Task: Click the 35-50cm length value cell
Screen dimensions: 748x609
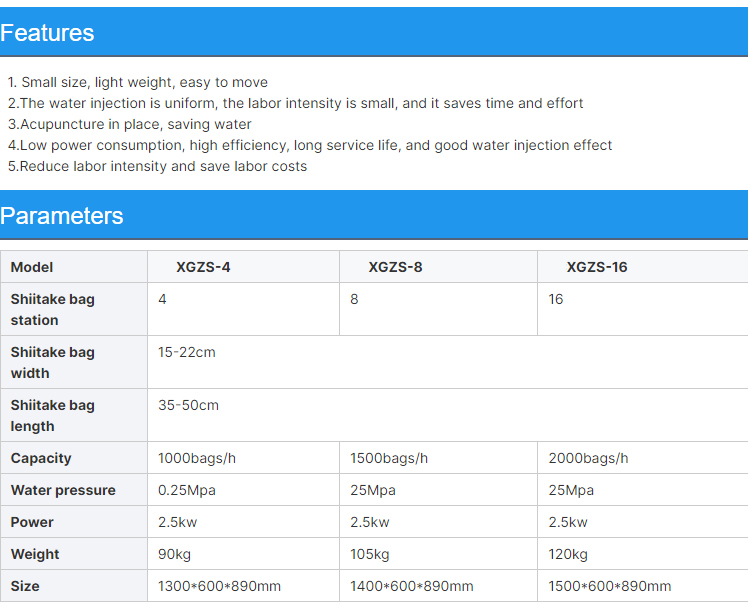Action: pyautogui.click(x=447, y=415)
